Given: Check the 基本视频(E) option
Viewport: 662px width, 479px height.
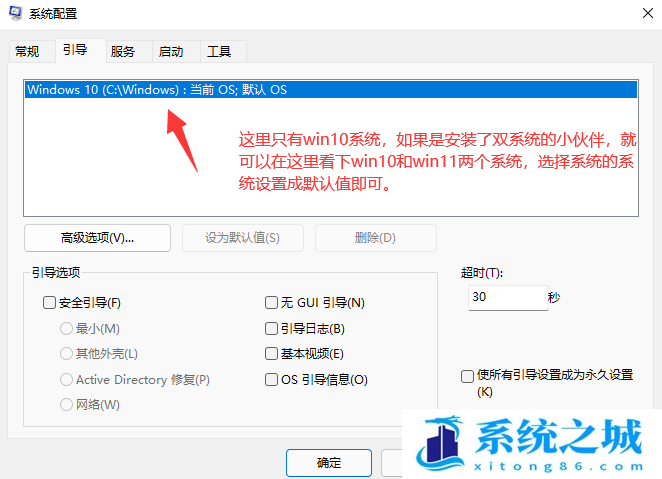Looking at the screenshot, I should [x=271, y=354].
